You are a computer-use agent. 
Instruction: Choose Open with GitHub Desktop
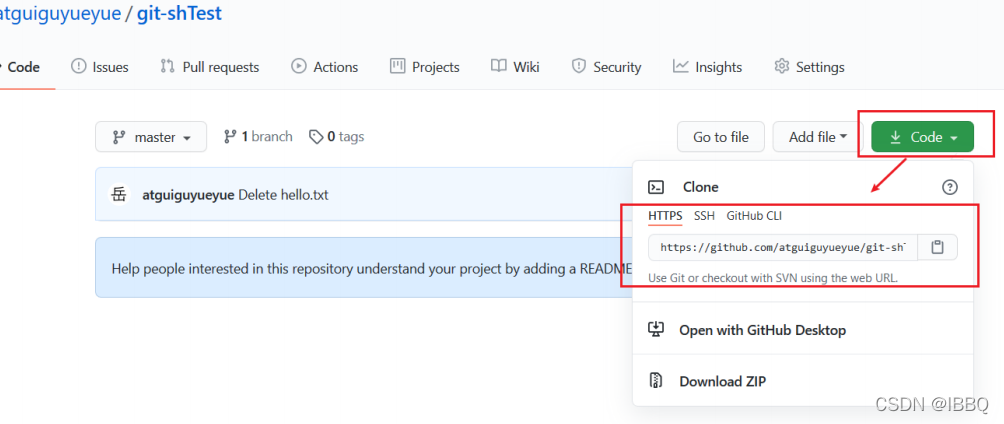tap(763, 330)
